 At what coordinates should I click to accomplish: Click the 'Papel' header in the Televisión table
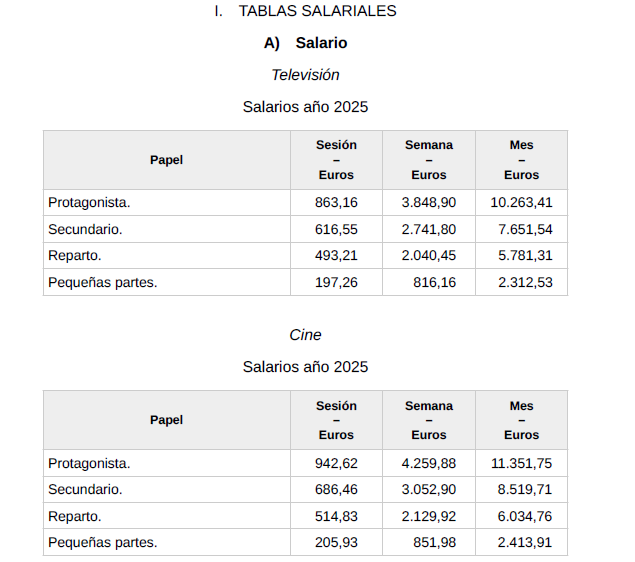167,160
